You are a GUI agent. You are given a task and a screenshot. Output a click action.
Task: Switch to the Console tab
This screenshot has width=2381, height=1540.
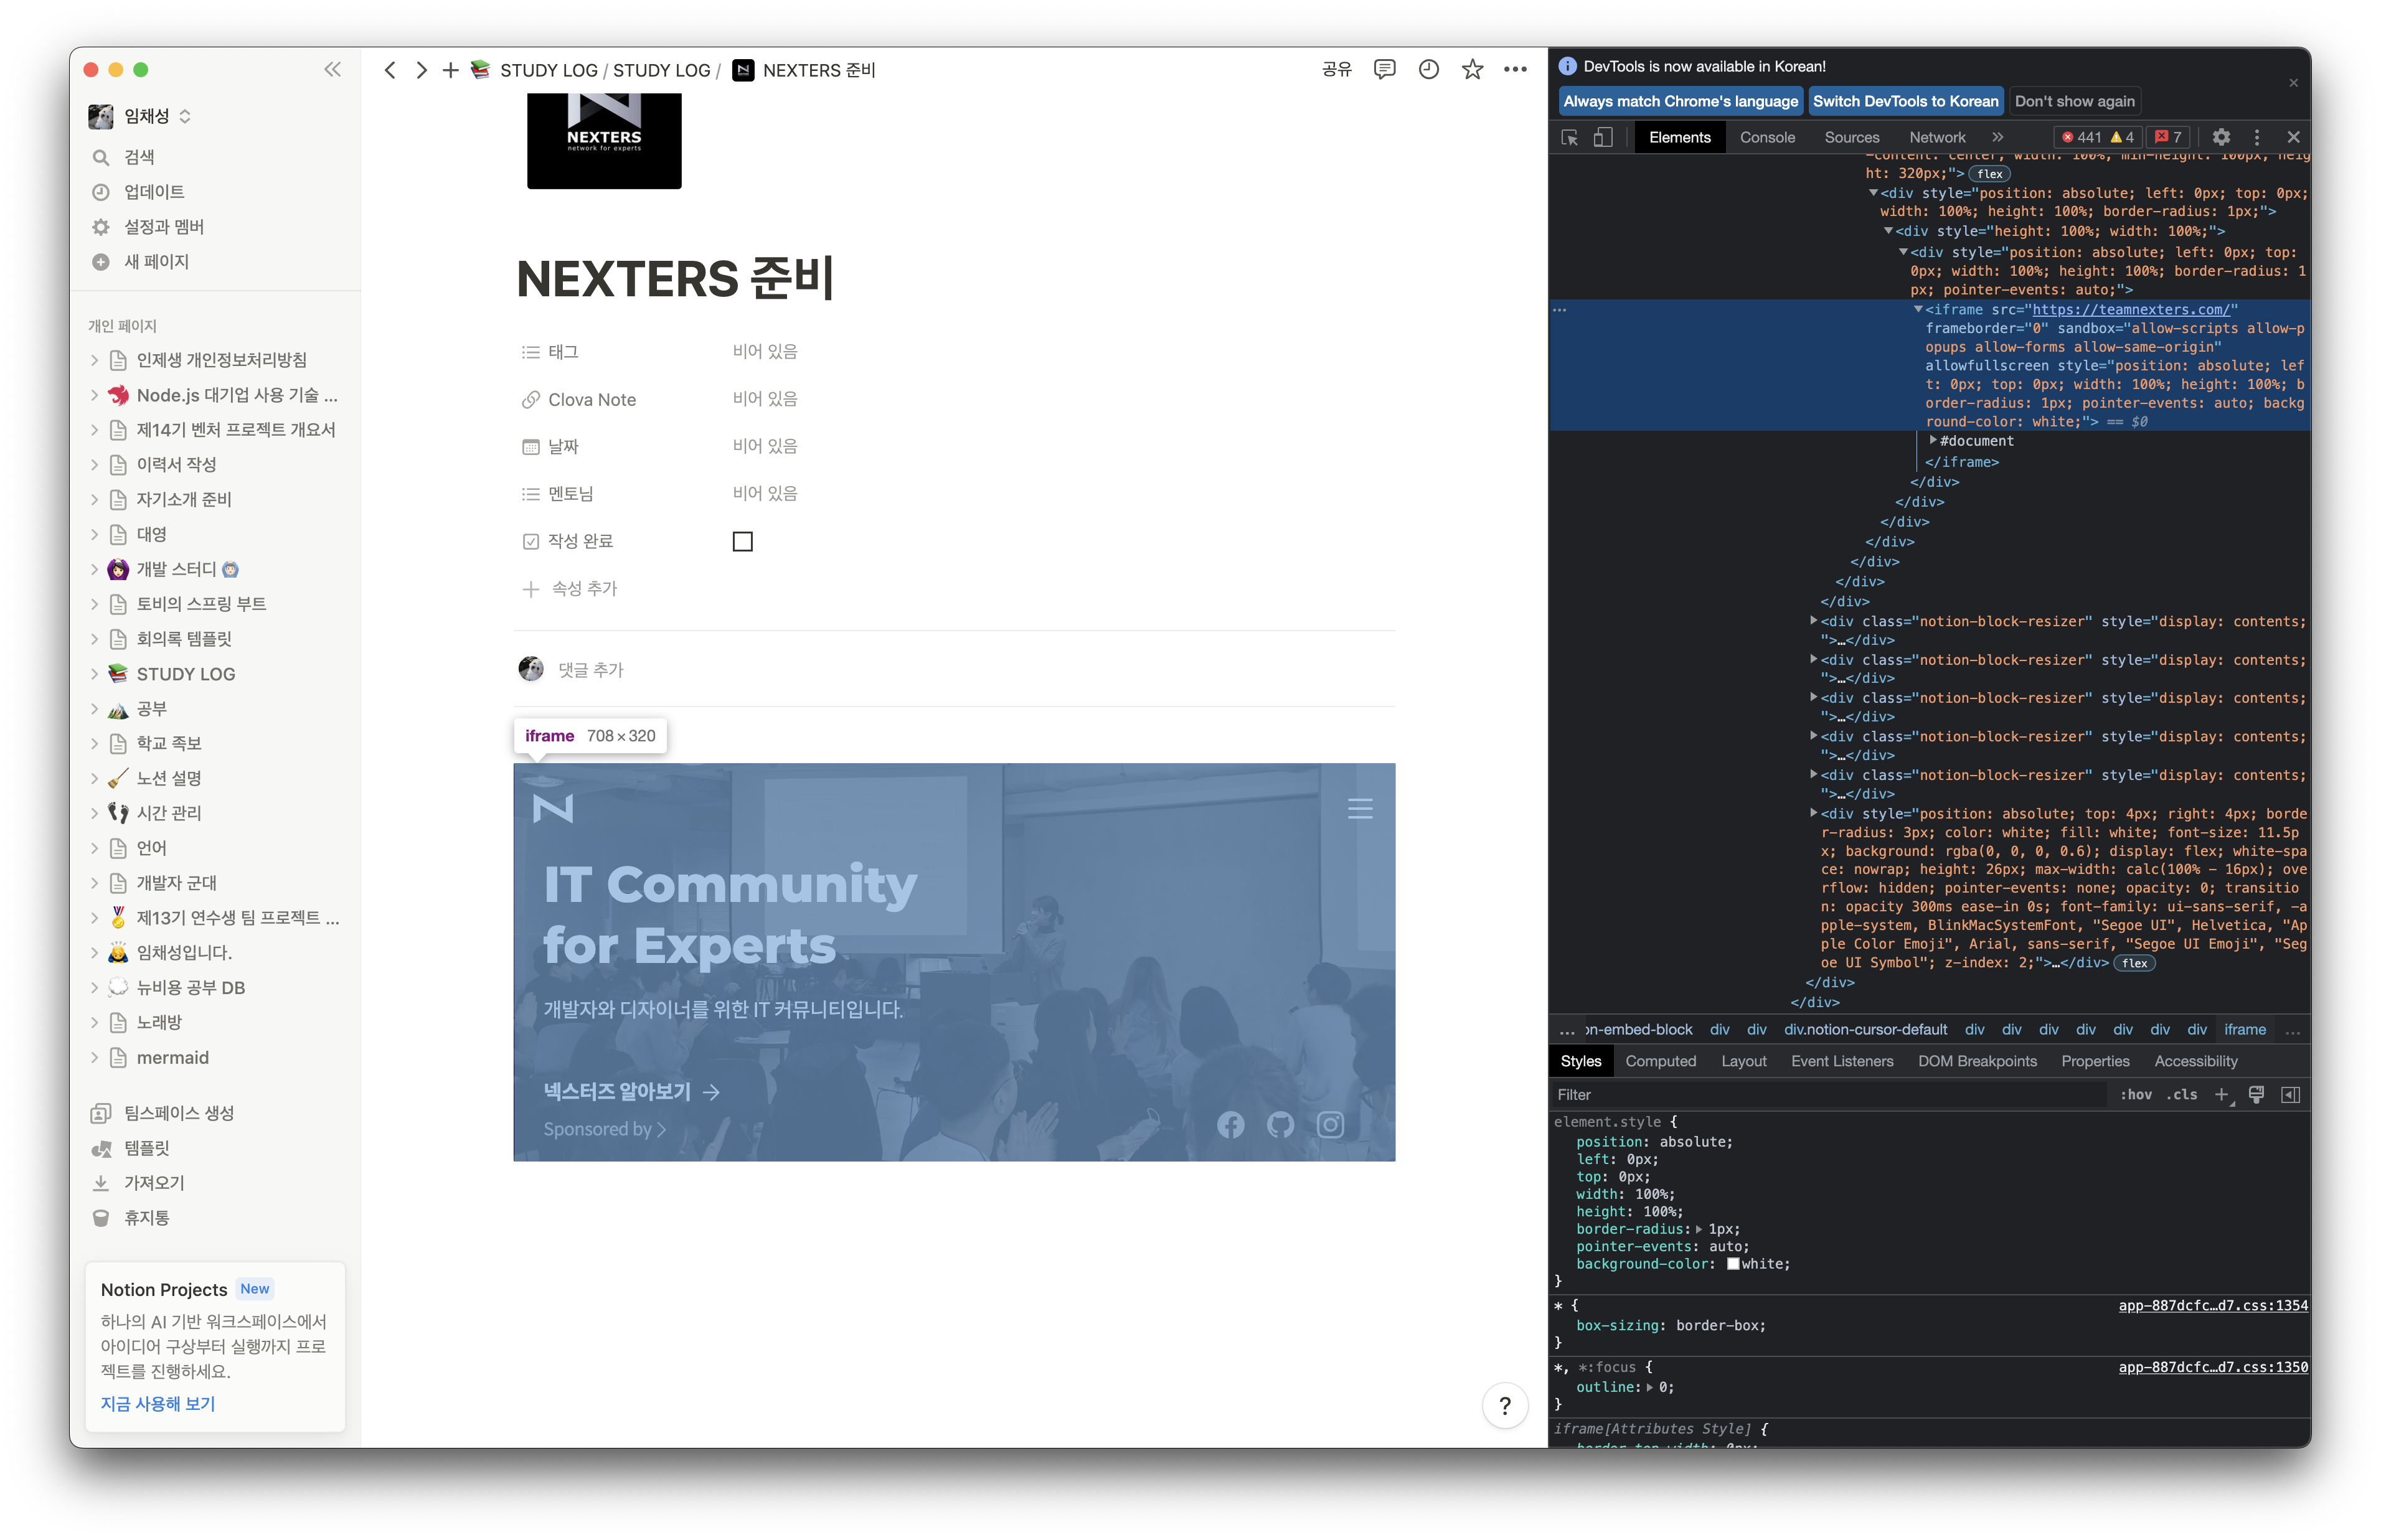point(1767,137)
